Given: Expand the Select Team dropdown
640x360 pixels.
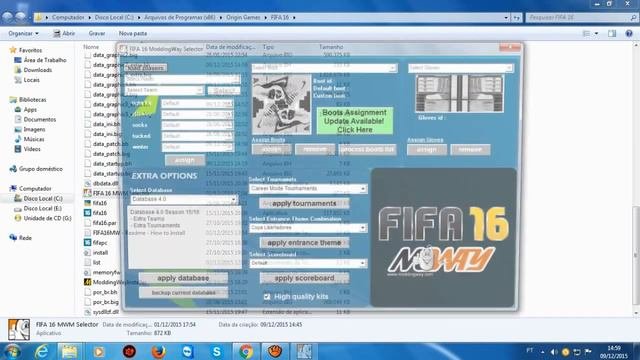Looking at the screenshot, I should [x=199, y=90].
